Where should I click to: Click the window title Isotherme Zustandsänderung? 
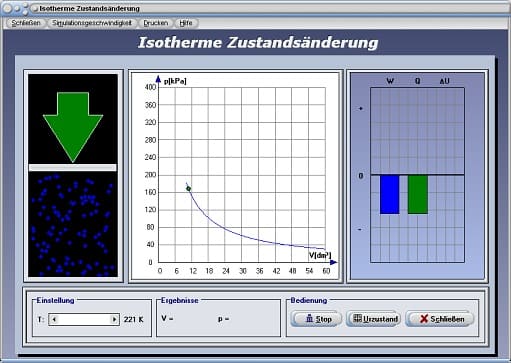tap(90, 8)
